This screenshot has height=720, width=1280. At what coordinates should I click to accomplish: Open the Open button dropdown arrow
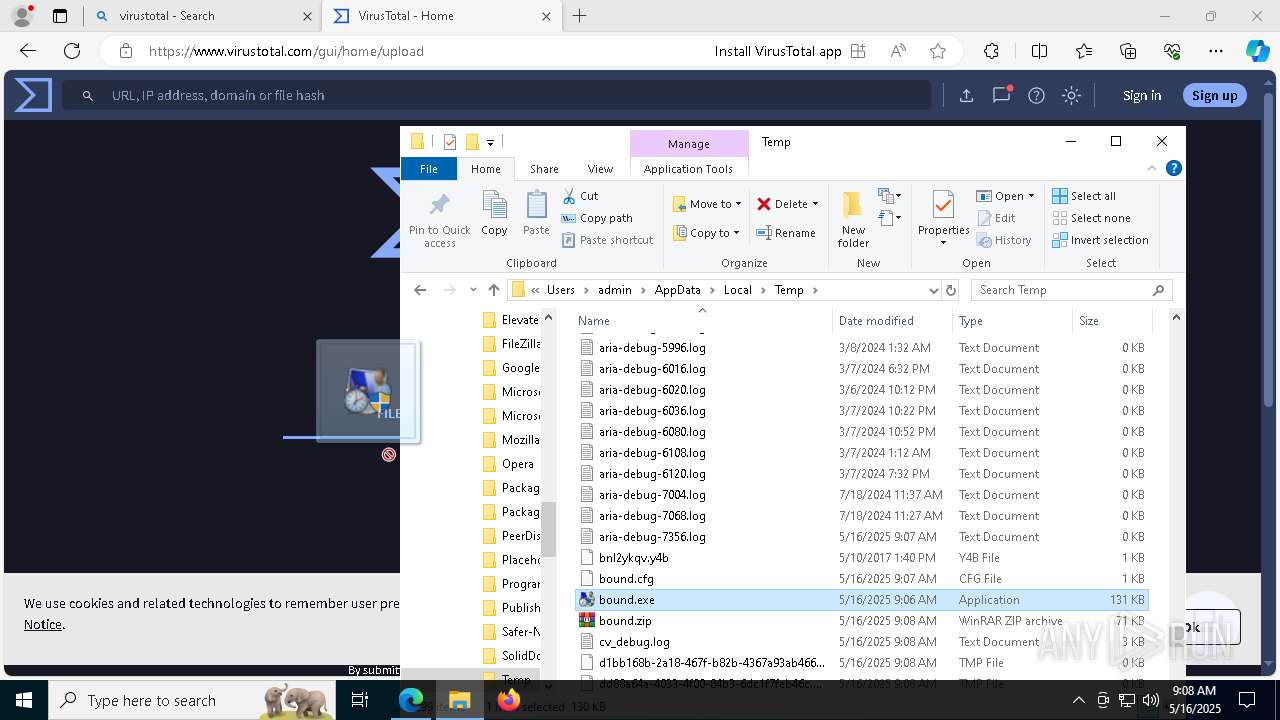[1031, 196]
